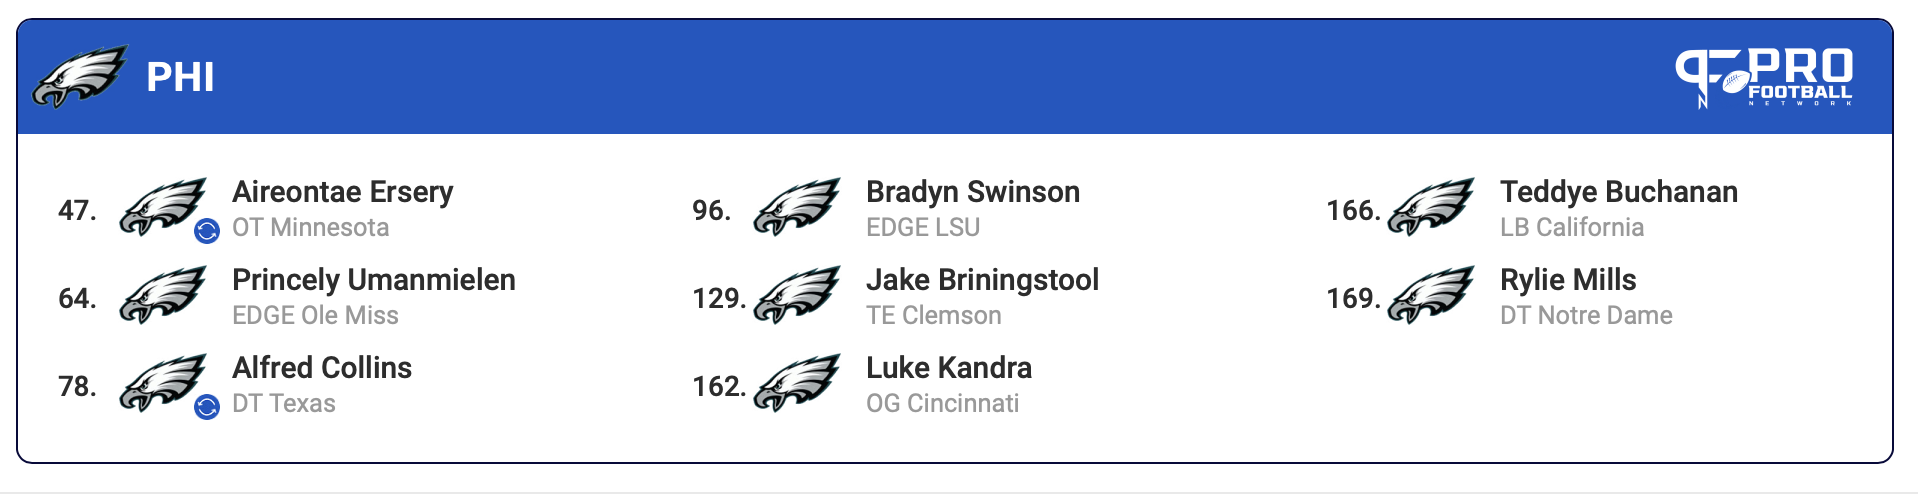Click the PHI team header label

coord(181,77)
